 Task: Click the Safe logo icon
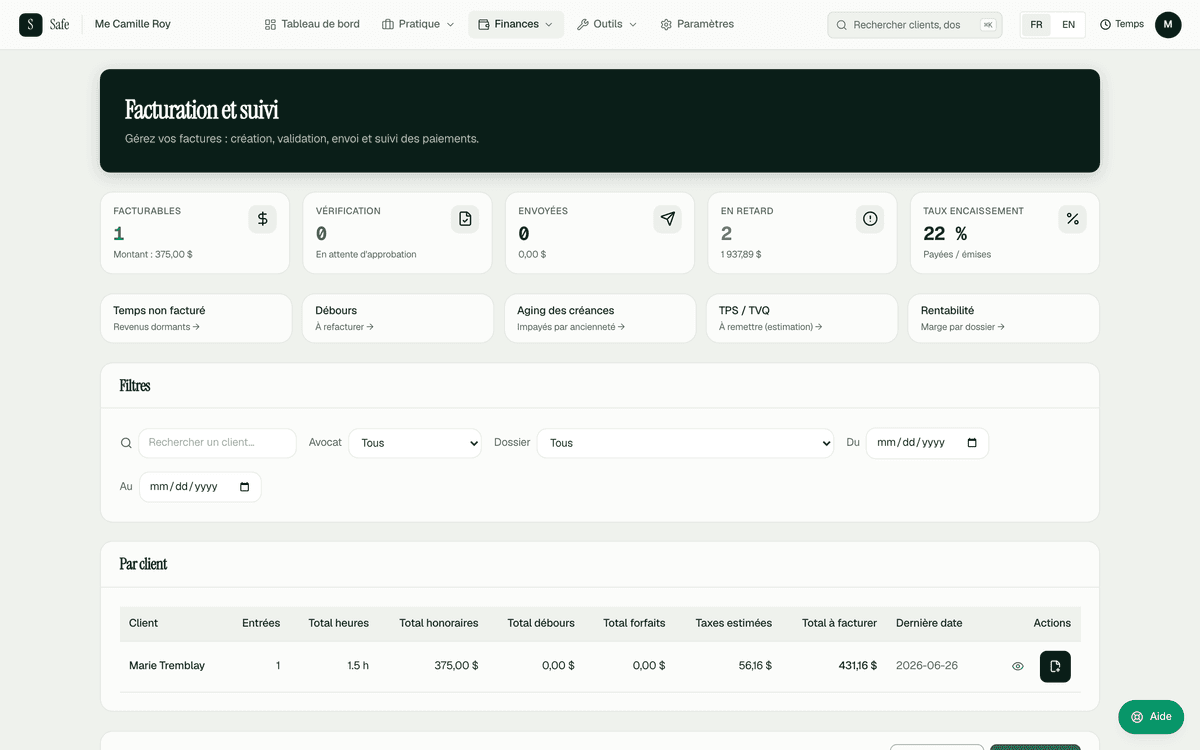click(31, 24)
